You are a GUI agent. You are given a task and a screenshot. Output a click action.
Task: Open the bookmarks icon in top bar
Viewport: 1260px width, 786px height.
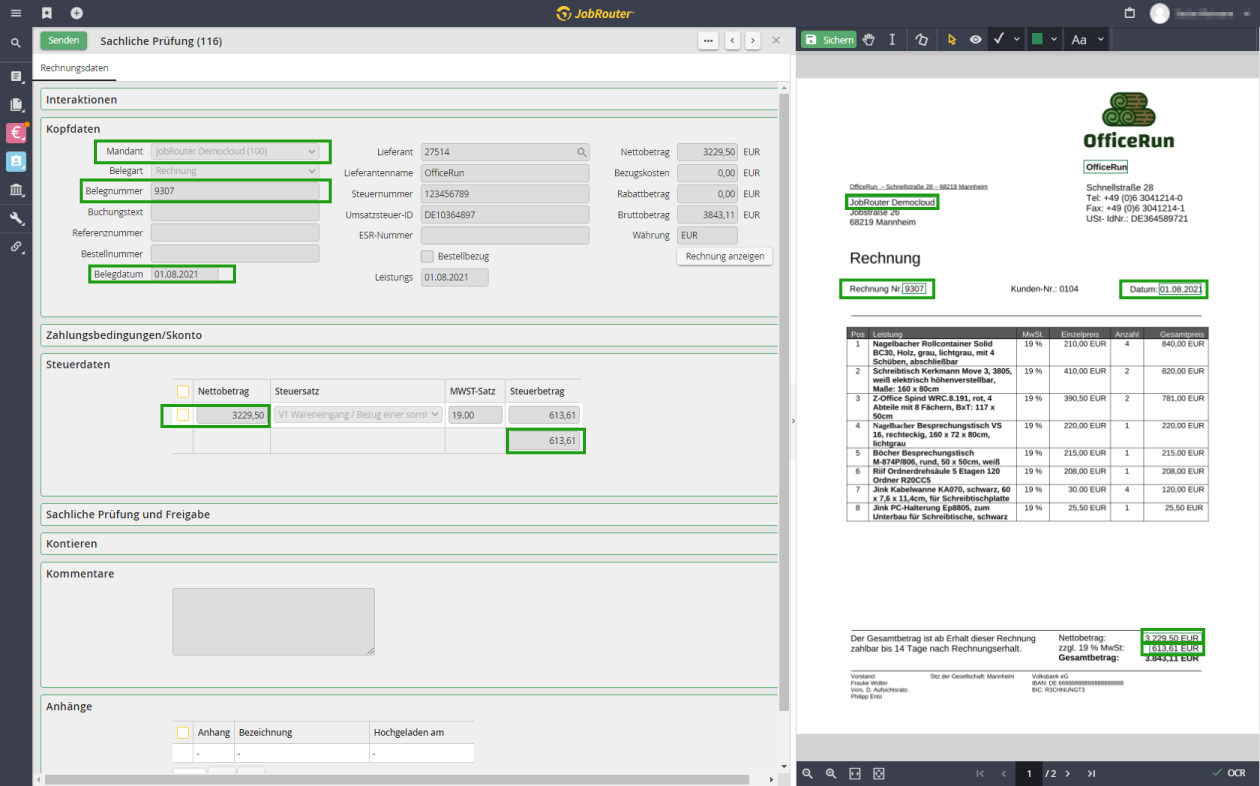(x=47, y=13)
